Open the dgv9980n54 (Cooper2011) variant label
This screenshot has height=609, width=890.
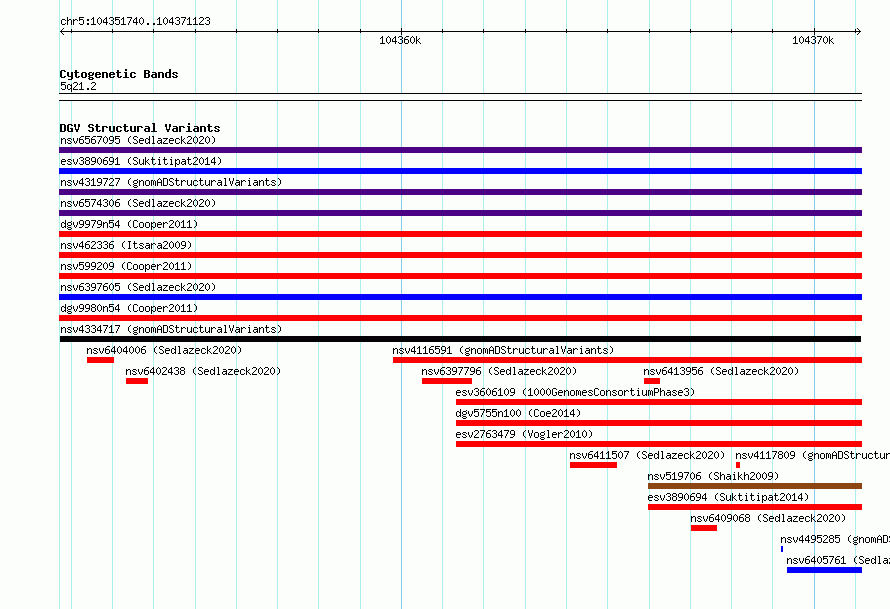(129, 308)
